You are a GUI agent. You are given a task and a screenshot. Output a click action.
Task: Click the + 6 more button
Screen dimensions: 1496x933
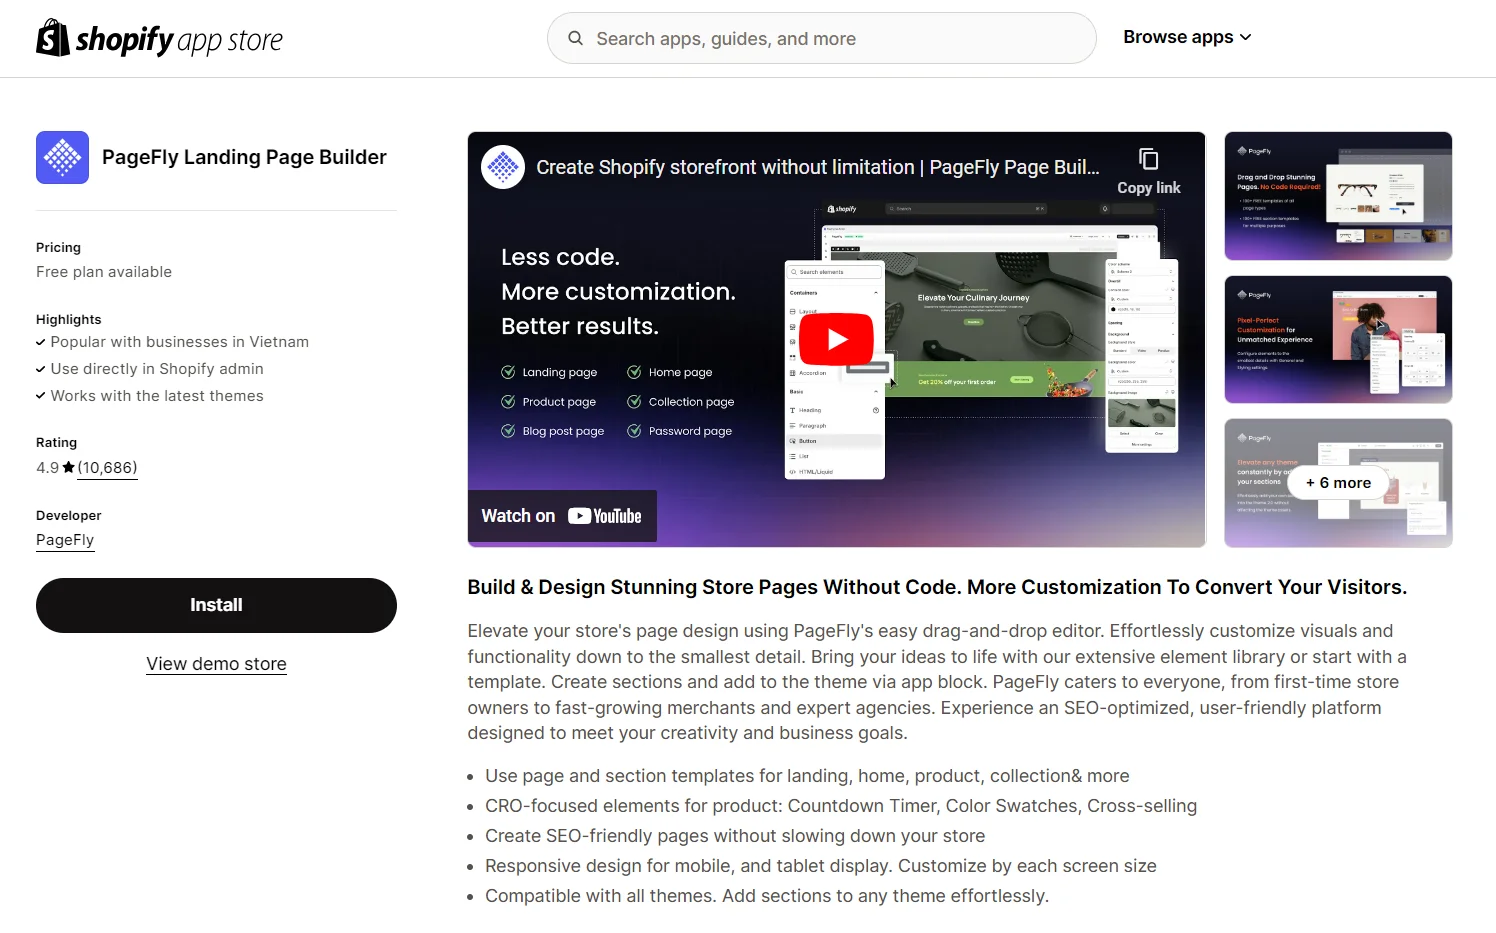[1338, 483]
